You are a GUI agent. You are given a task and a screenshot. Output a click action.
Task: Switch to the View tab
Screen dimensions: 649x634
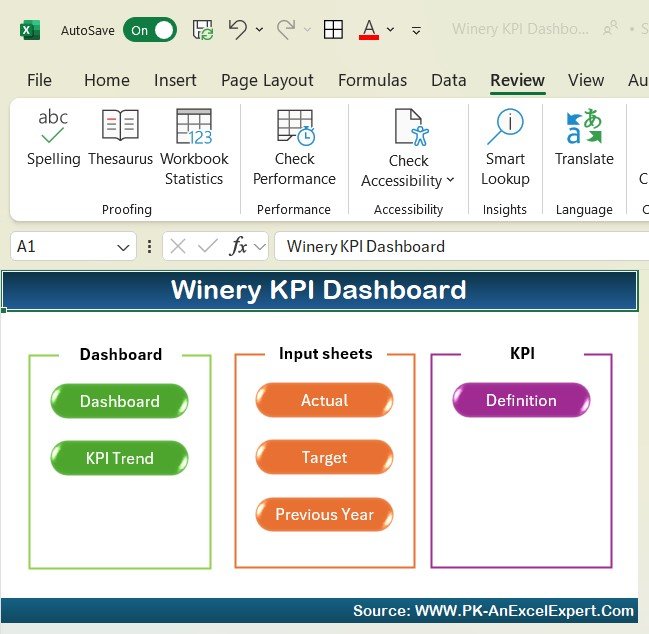(x=586, y=80)
